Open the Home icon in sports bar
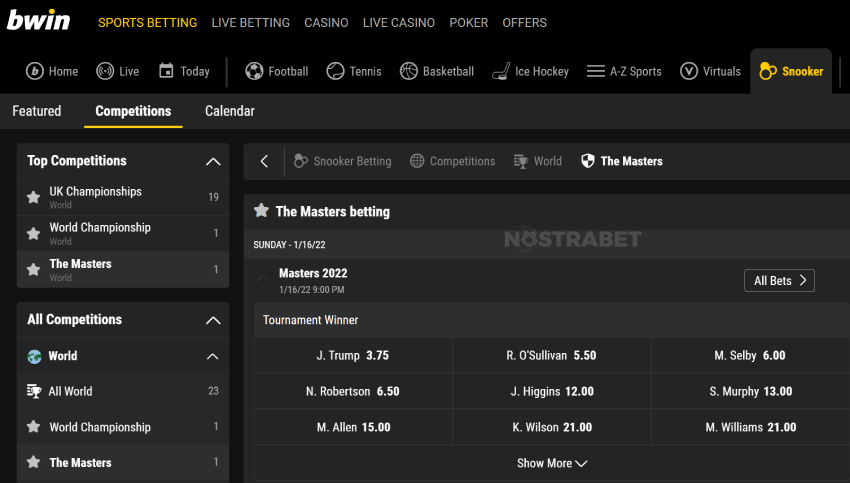The height and width of the screenshot is (483, 850). click(35, 71)
